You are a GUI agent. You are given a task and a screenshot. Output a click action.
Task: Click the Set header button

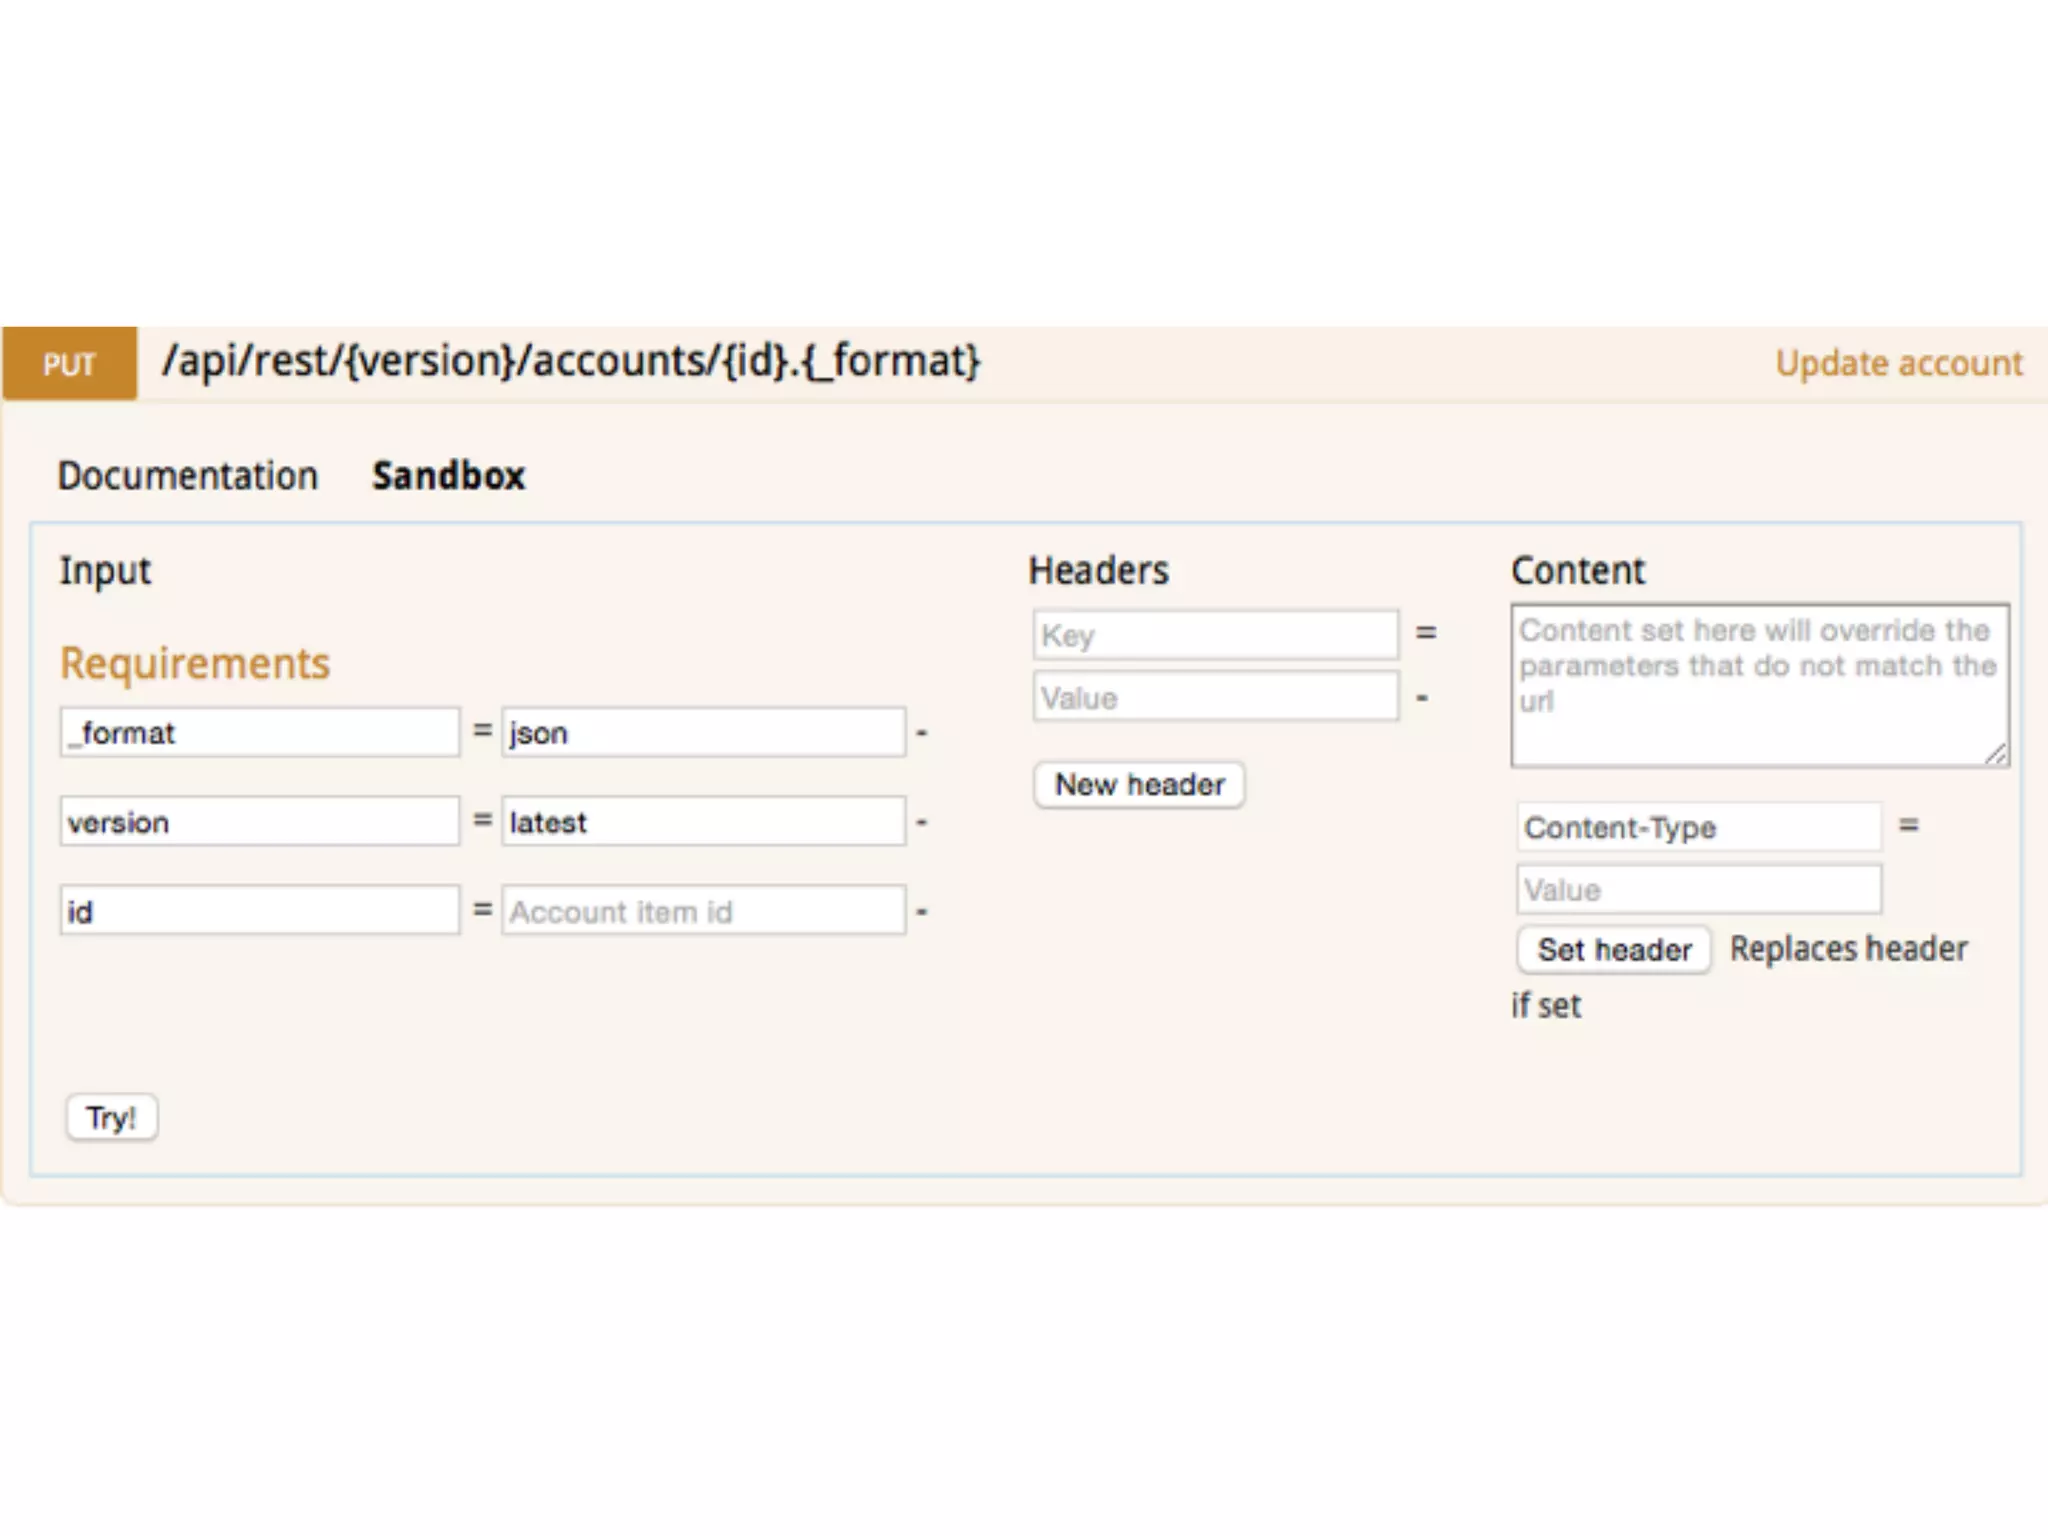[x=1614, y=949]
